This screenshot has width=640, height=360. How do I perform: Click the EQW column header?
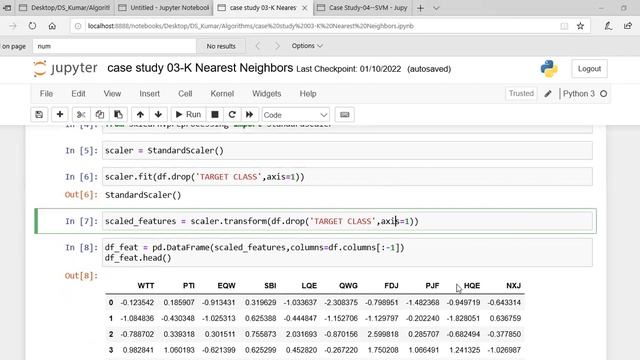pyautogui.click(x=227, y=286)
